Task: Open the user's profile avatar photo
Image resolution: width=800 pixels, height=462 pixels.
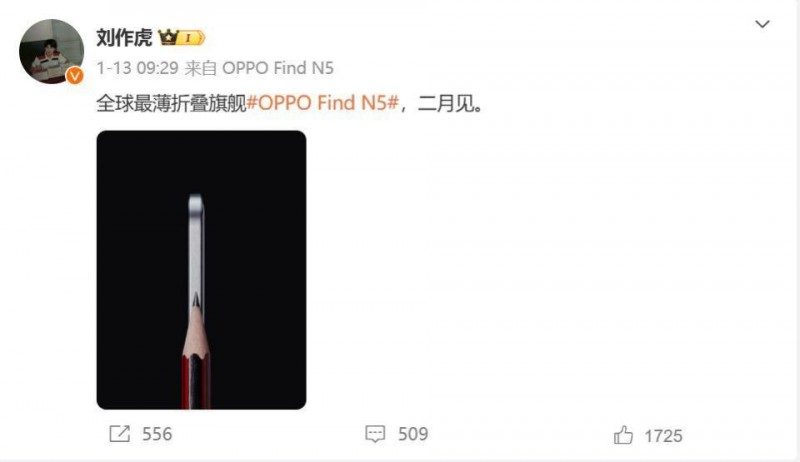Action: [51, 51]
